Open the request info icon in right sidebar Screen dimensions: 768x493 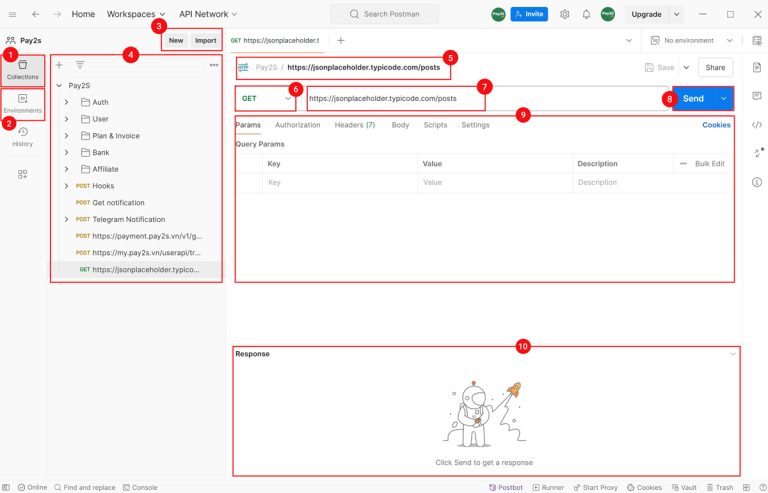[756, 182]
